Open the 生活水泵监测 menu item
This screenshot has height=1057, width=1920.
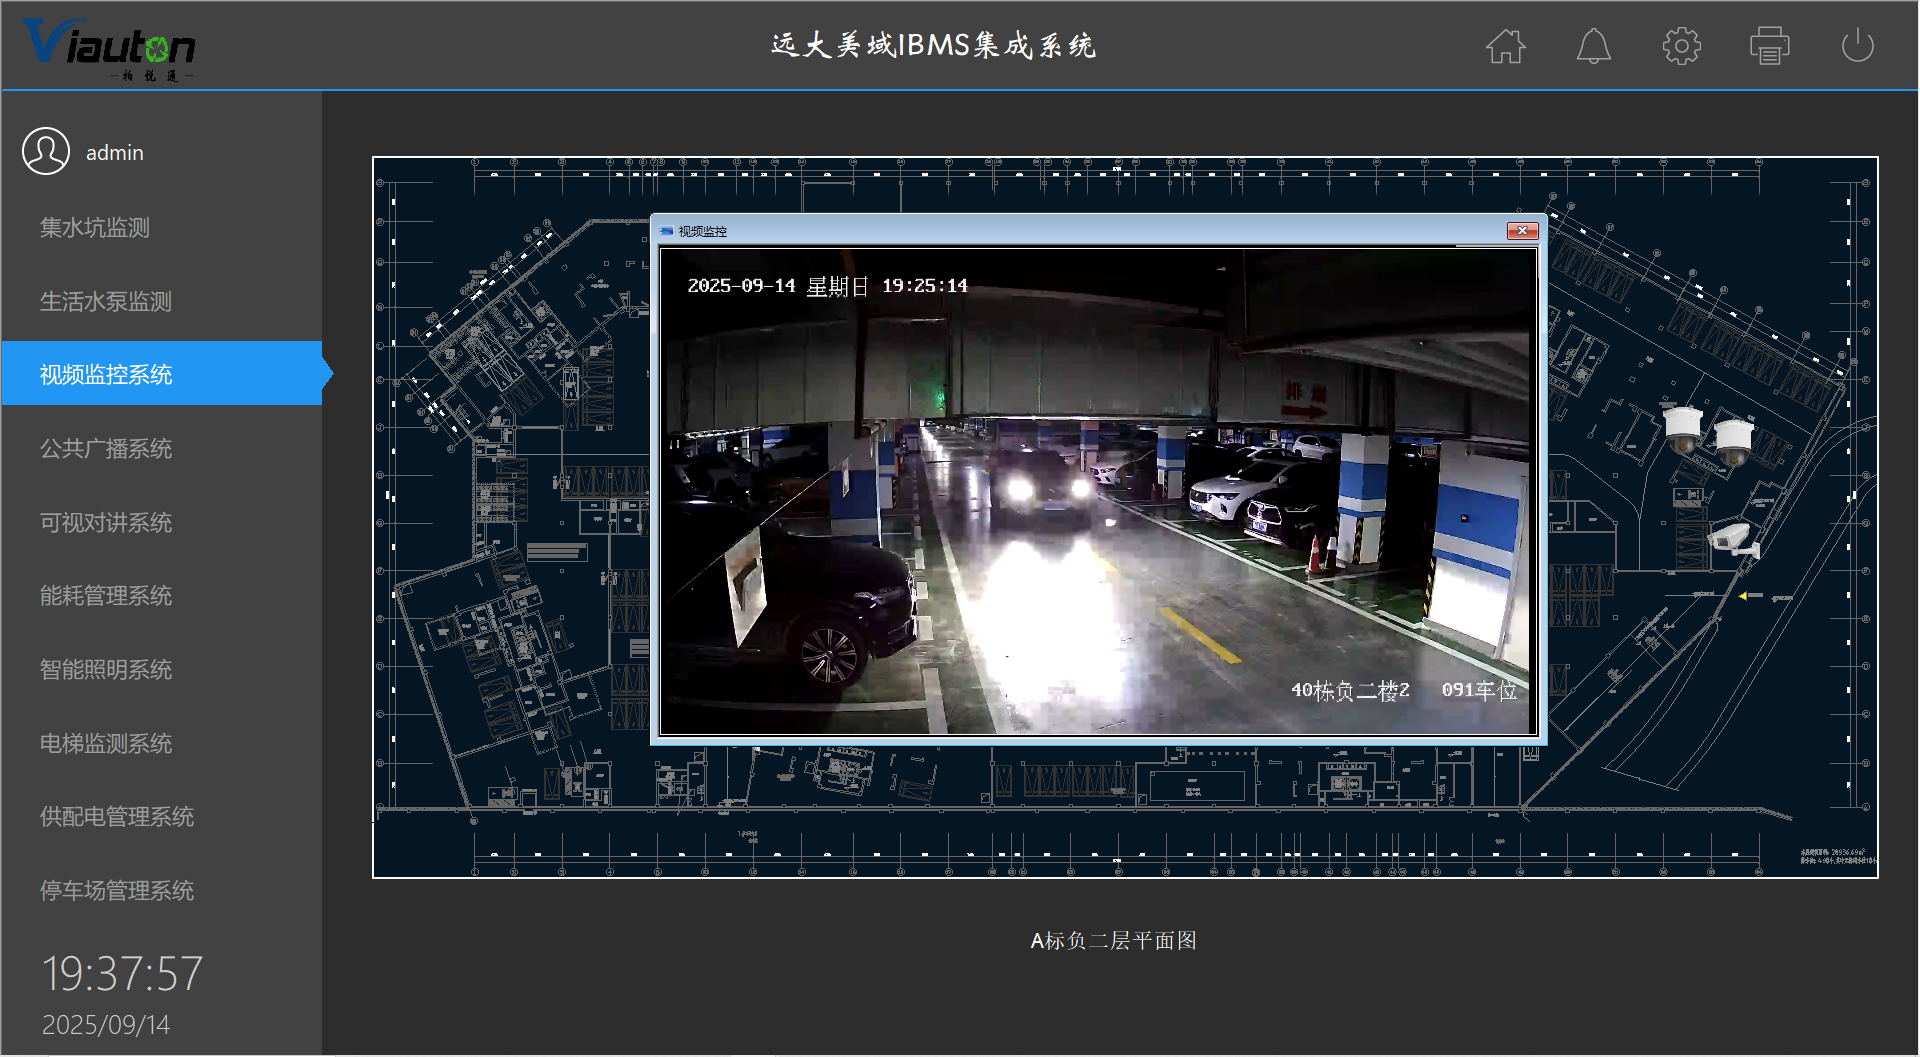[x=106, y=301]
